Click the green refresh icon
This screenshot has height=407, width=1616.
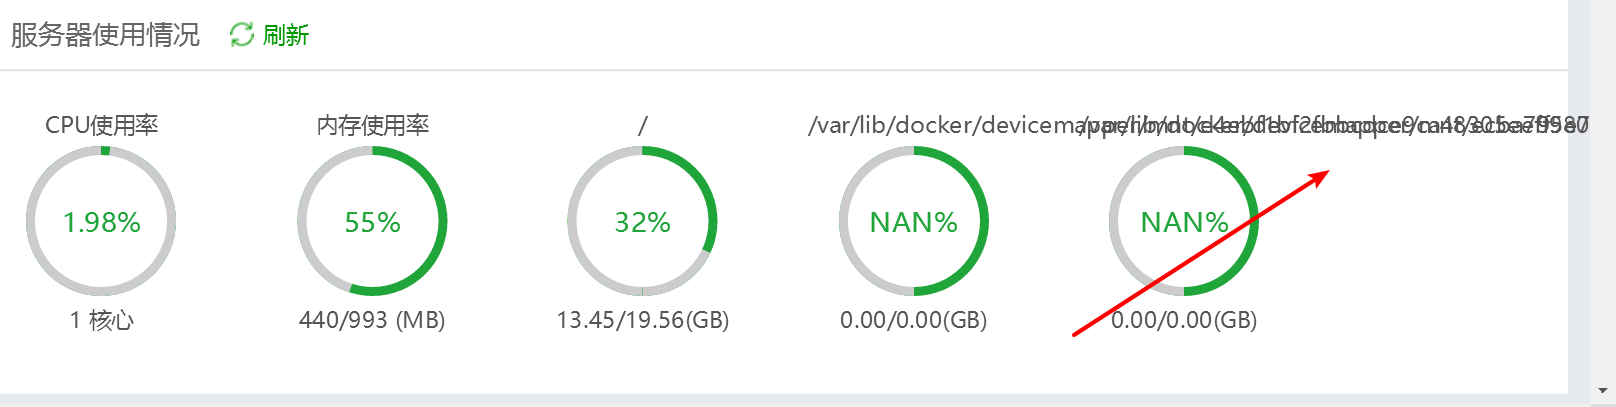click(242, 35)
